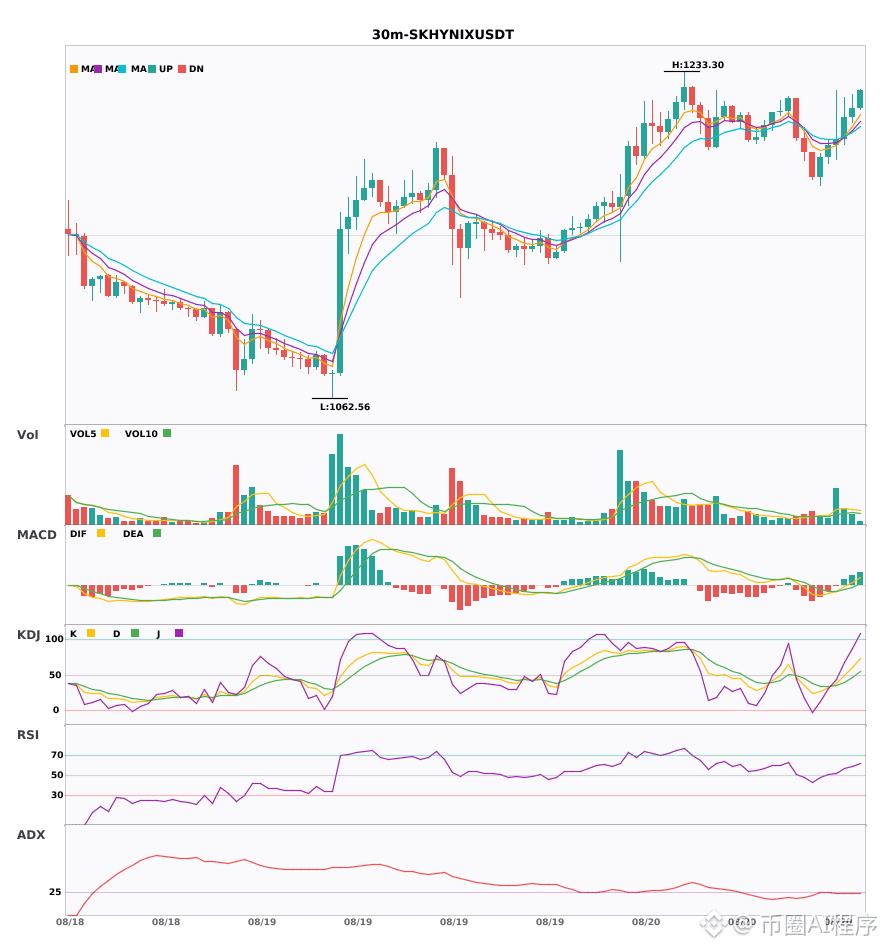Select the yellow DIF legend swatch

101,533
